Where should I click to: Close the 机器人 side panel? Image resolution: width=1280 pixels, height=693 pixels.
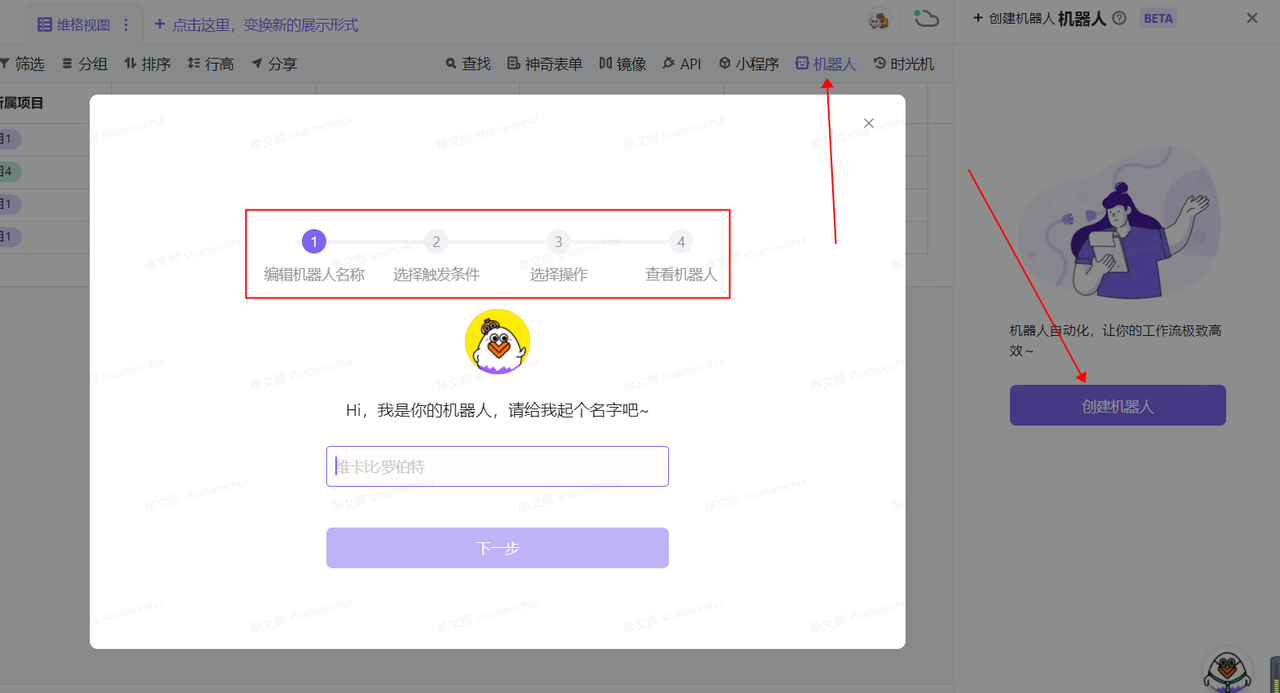[1252, 18]
